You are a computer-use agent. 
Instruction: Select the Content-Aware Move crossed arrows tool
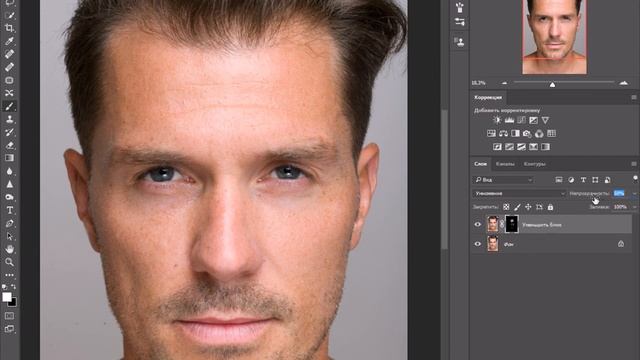pyautogui.click(x=9, y=93)
